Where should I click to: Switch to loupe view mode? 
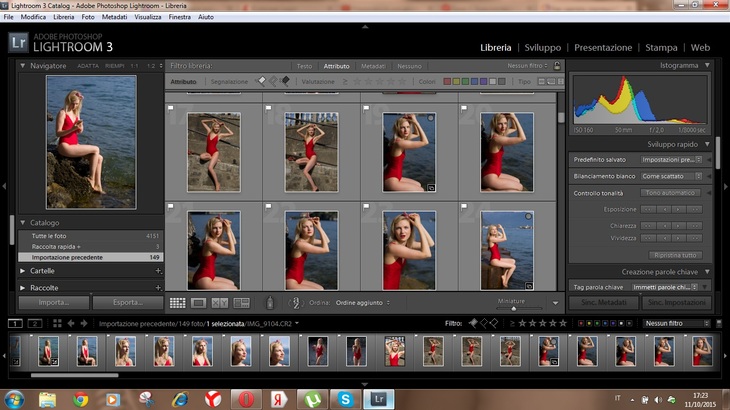click(198, 303)
